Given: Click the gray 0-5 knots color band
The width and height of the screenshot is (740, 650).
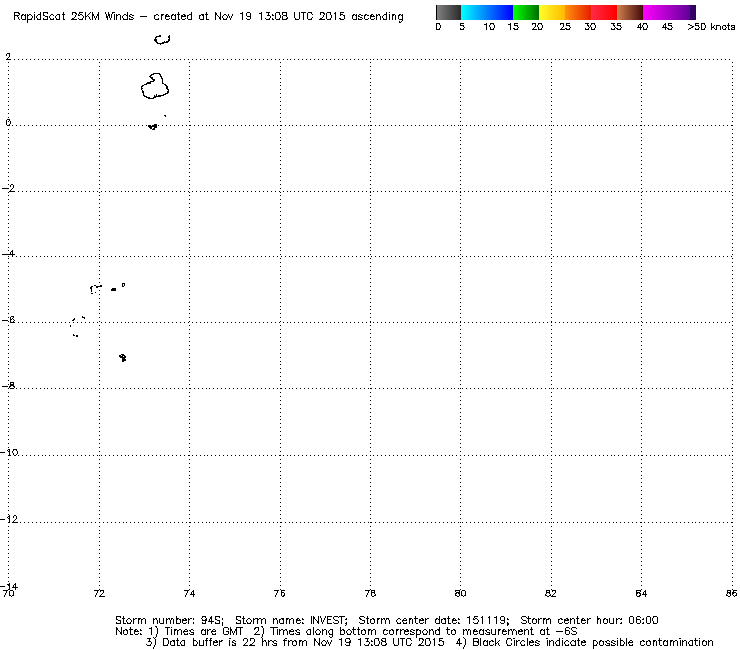Looking at the screenshot, I should (448, 12).
